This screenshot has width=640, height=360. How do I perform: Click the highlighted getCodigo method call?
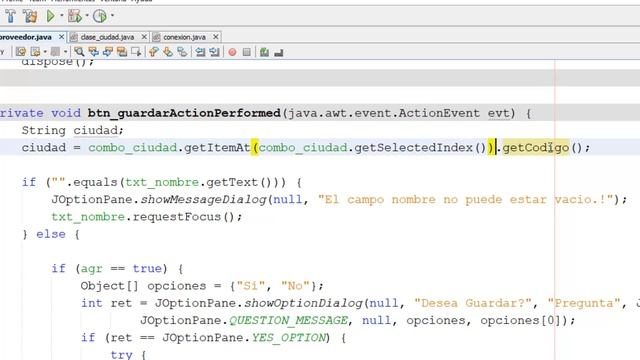pyautogui.click(x=535, y=148)
